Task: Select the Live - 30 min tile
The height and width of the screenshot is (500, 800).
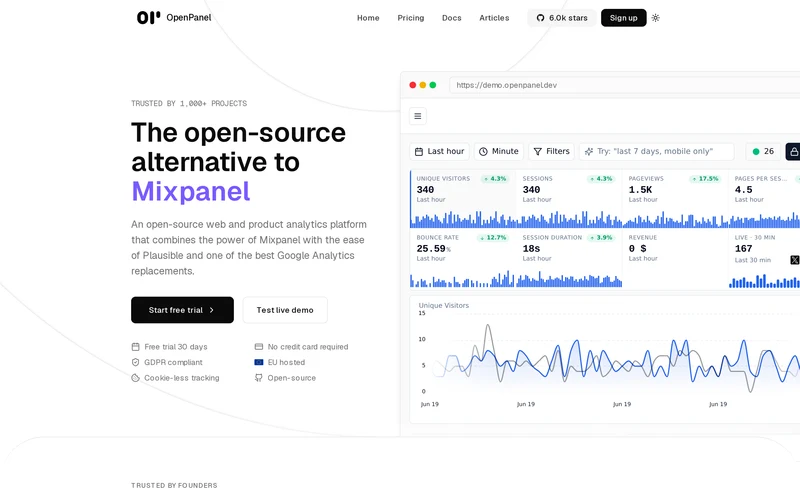Action: coord(764,259)
